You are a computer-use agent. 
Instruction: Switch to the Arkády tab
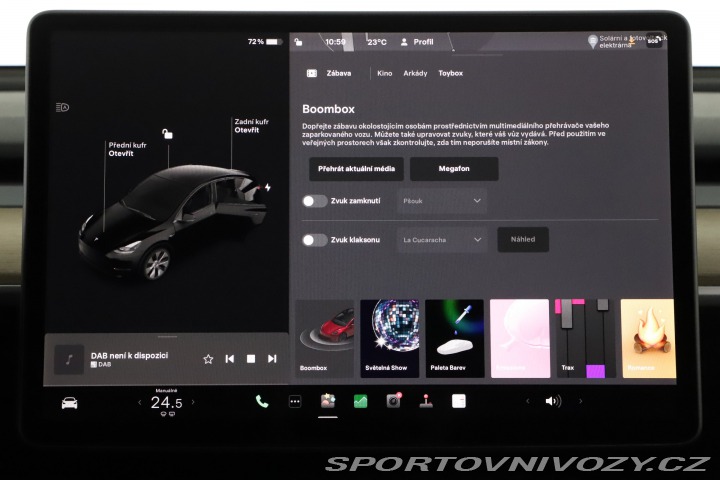point(415,73)
